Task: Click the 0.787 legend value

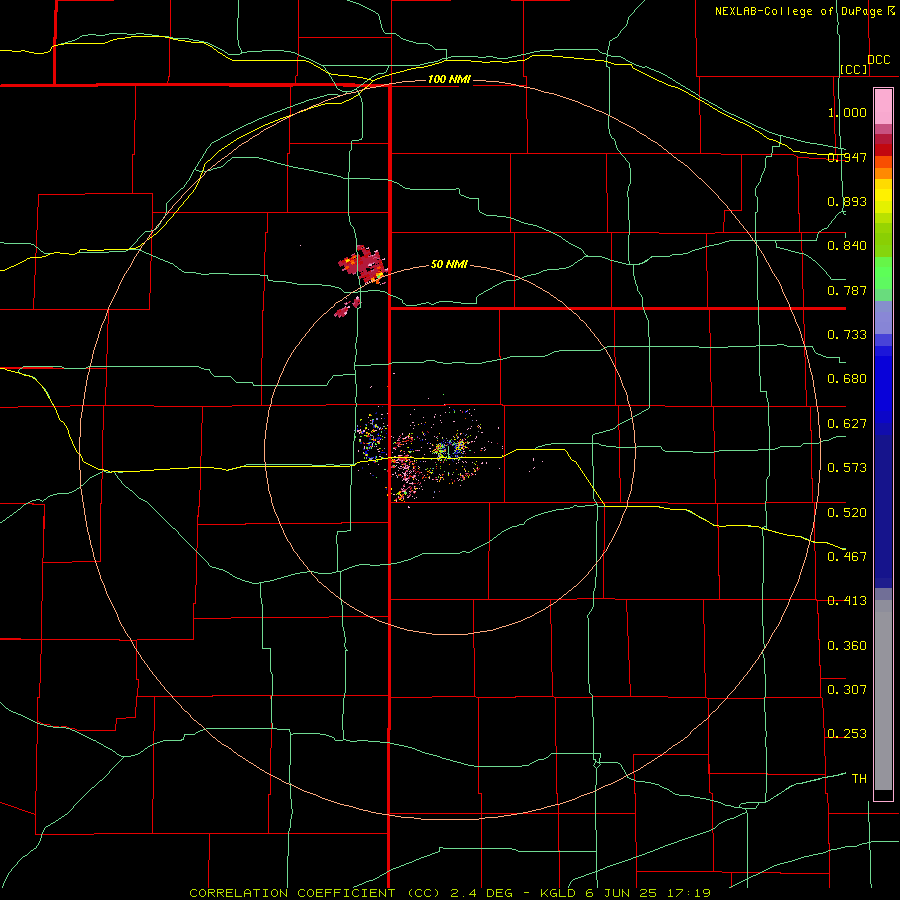Action: tap(847, 290)
